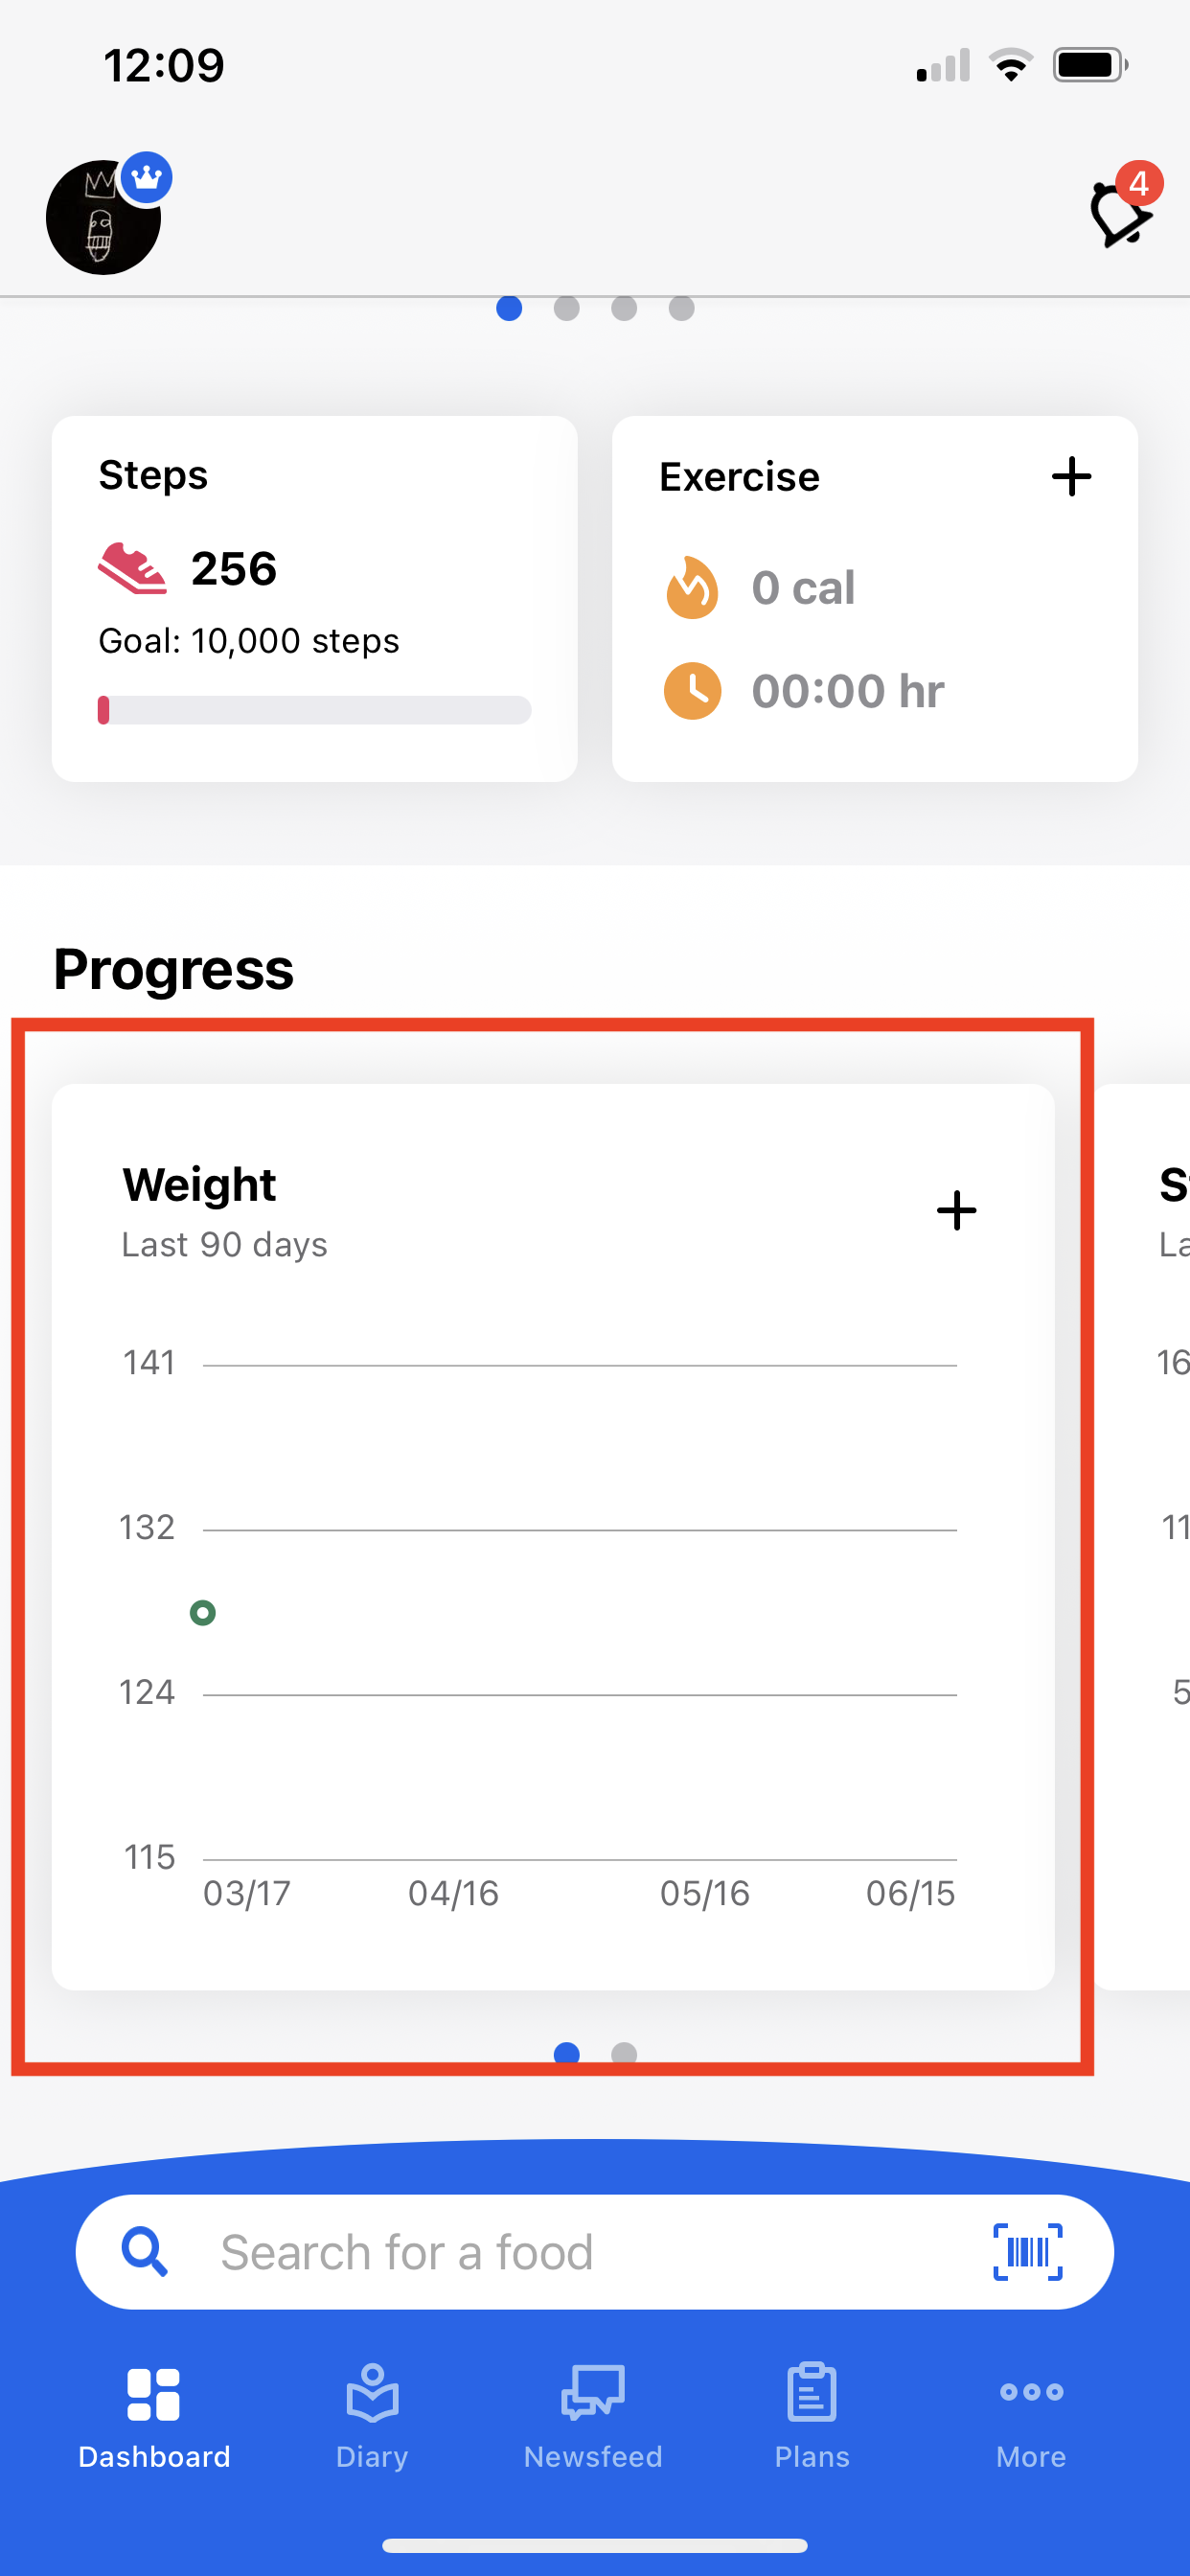Switch to the Newsfeed tab
This screenshot has height=2576, width=1190.
coord(593,2416)
